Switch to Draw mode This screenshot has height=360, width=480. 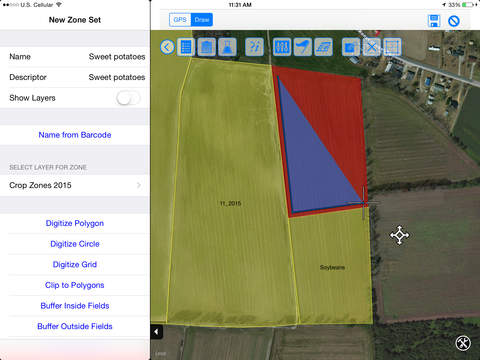202,20
